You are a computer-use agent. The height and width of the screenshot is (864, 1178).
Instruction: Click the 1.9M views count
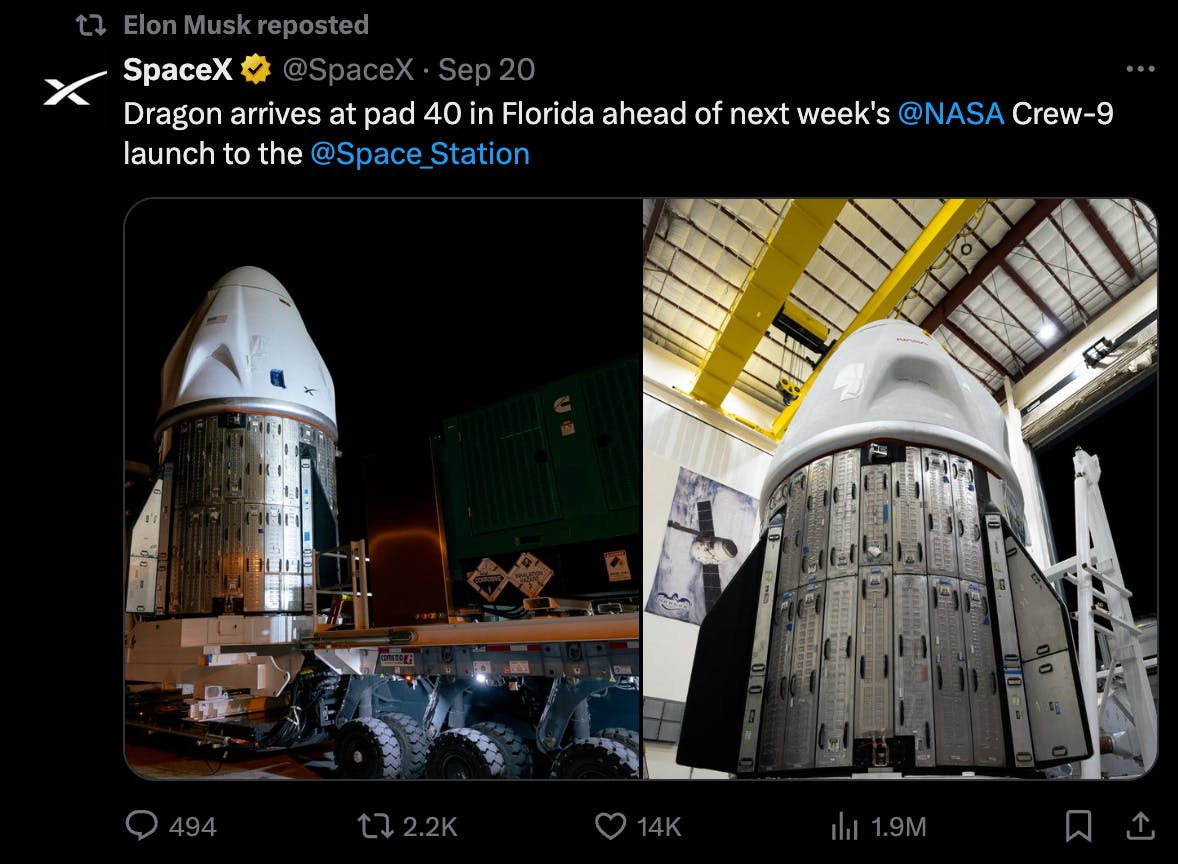coord(898,827)
